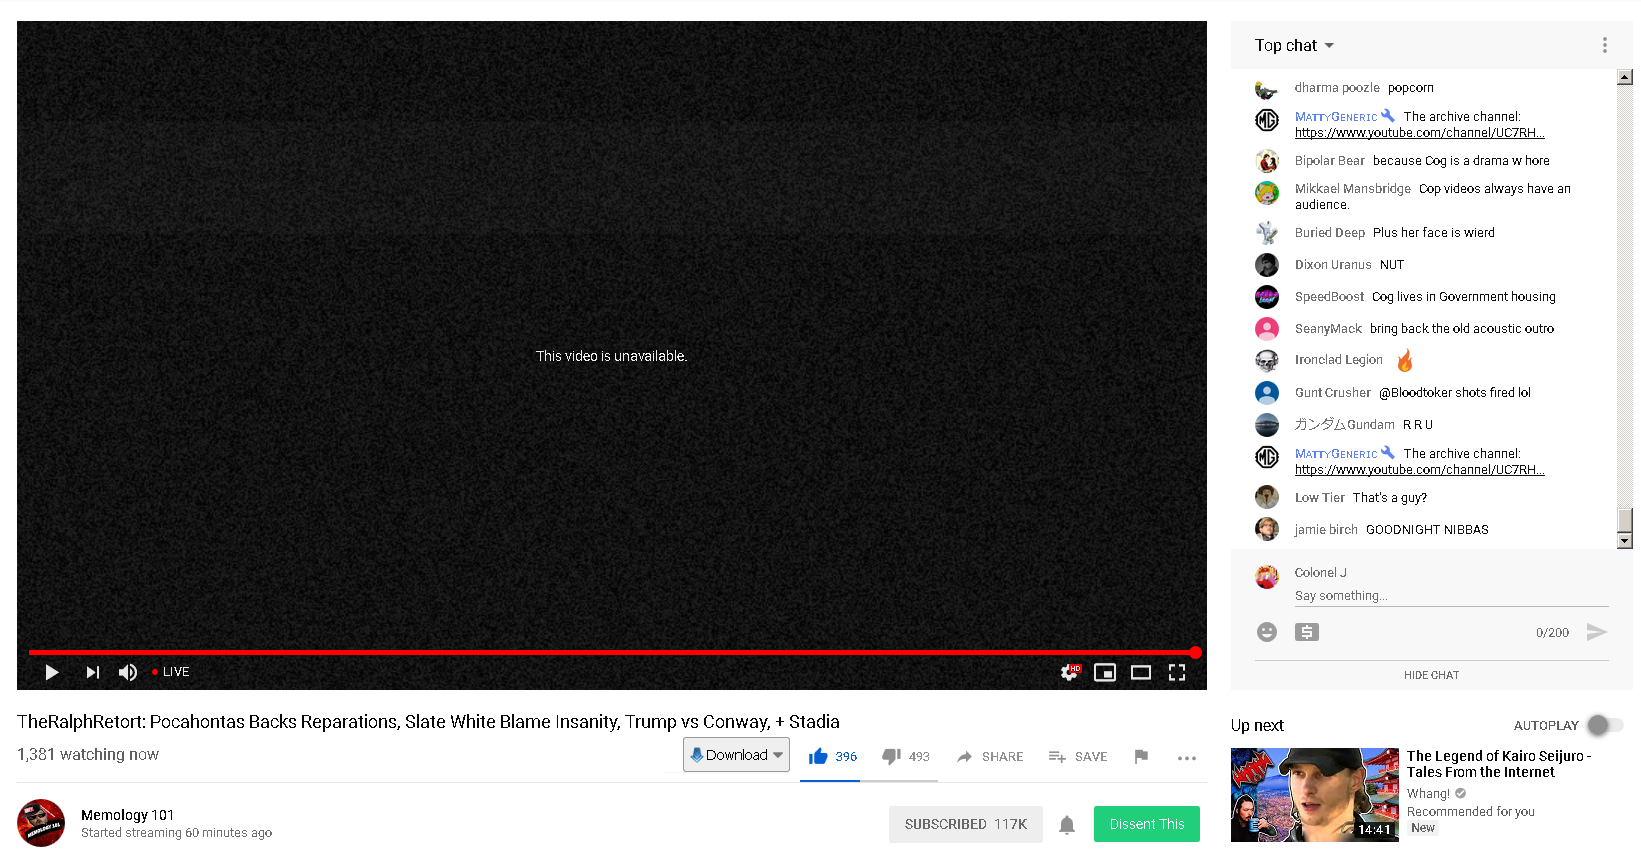Click Colonel J's own avatar
This screenshot has height=849, width=1641.
pyautogui.click(x=1267, y=577)
